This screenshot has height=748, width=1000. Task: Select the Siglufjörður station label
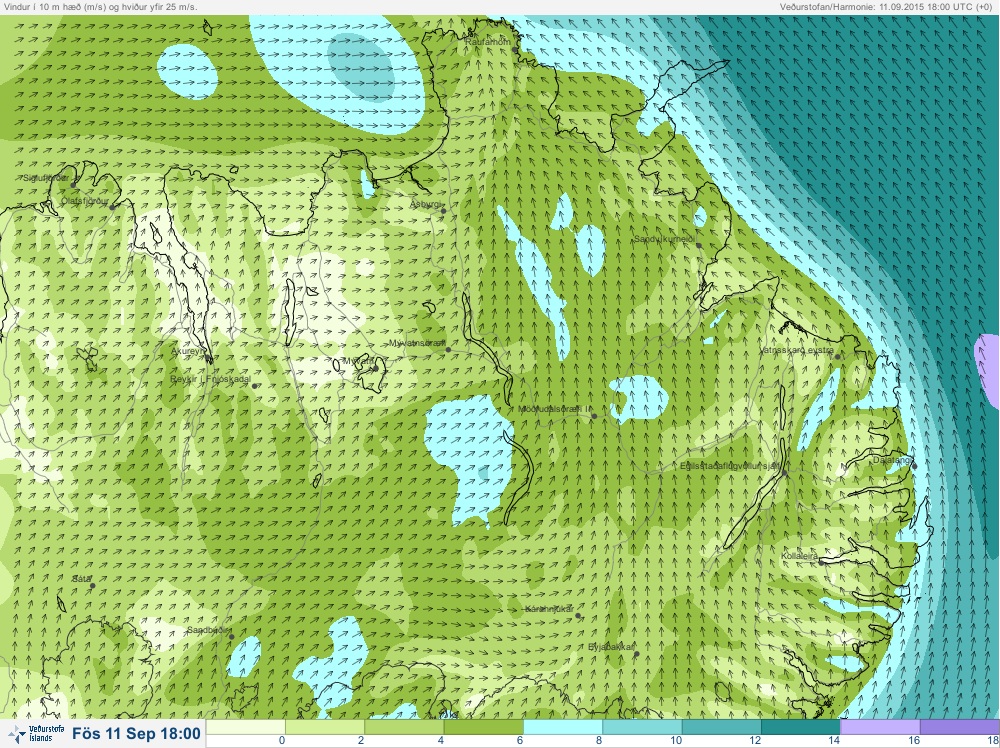[46, 178]
